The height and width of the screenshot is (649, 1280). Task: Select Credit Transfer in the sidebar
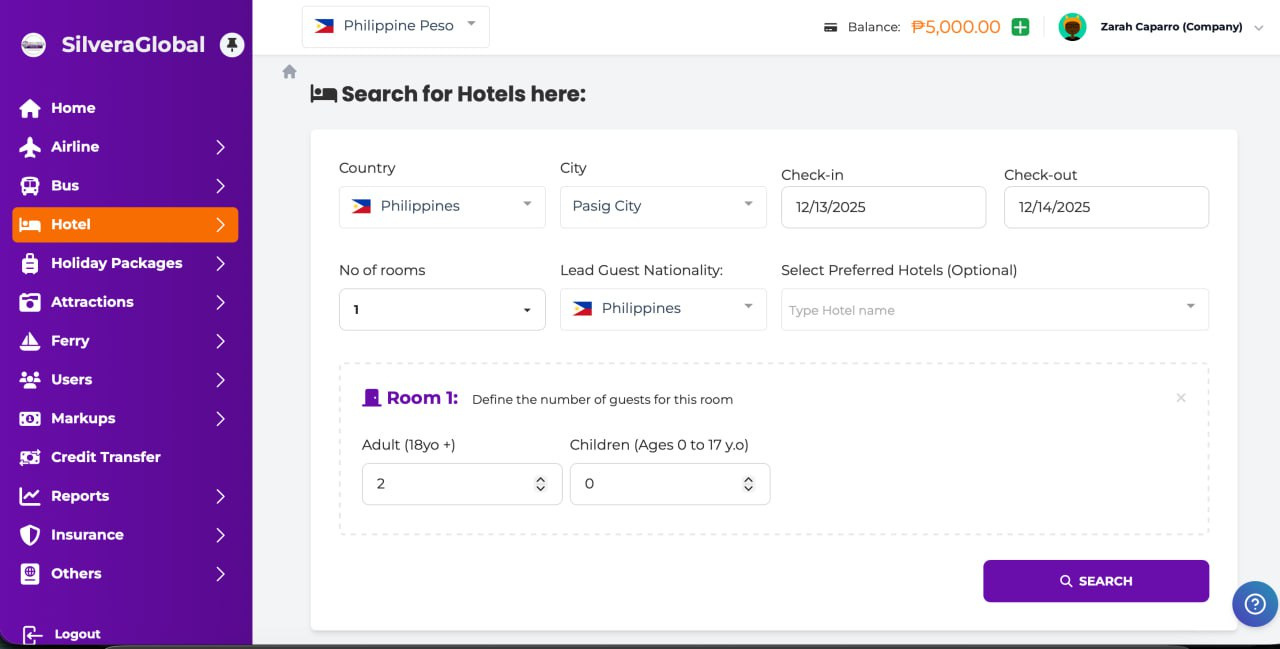(x=105, y=457)
